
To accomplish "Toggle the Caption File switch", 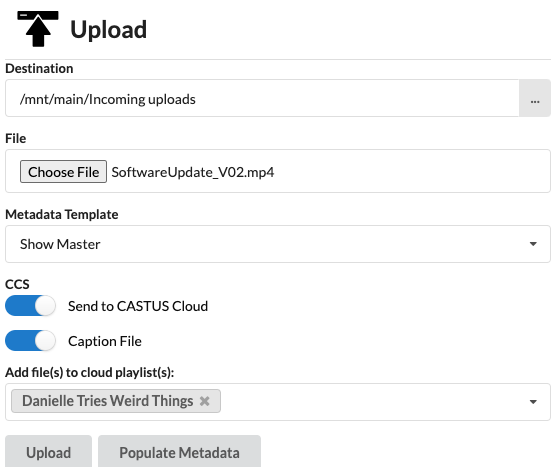I will (x=30, y=341).
